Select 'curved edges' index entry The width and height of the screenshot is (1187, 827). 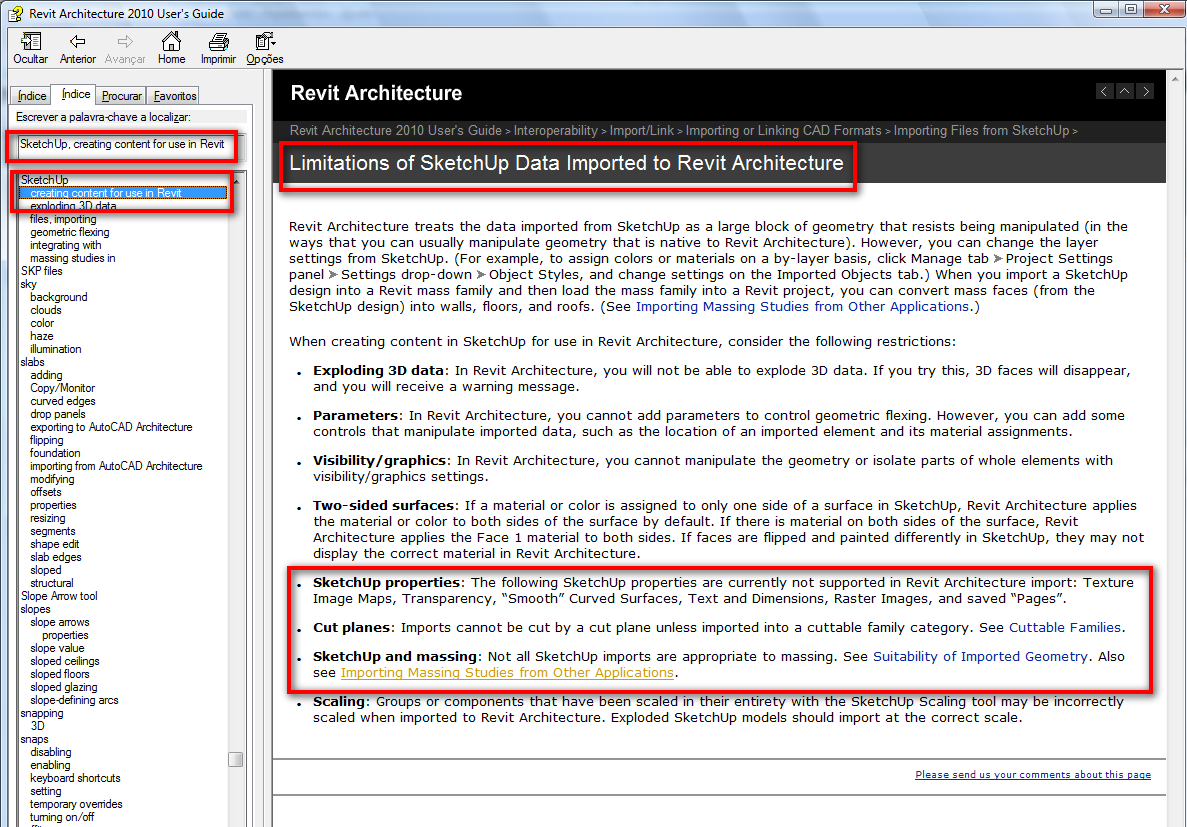coord(63,401)
